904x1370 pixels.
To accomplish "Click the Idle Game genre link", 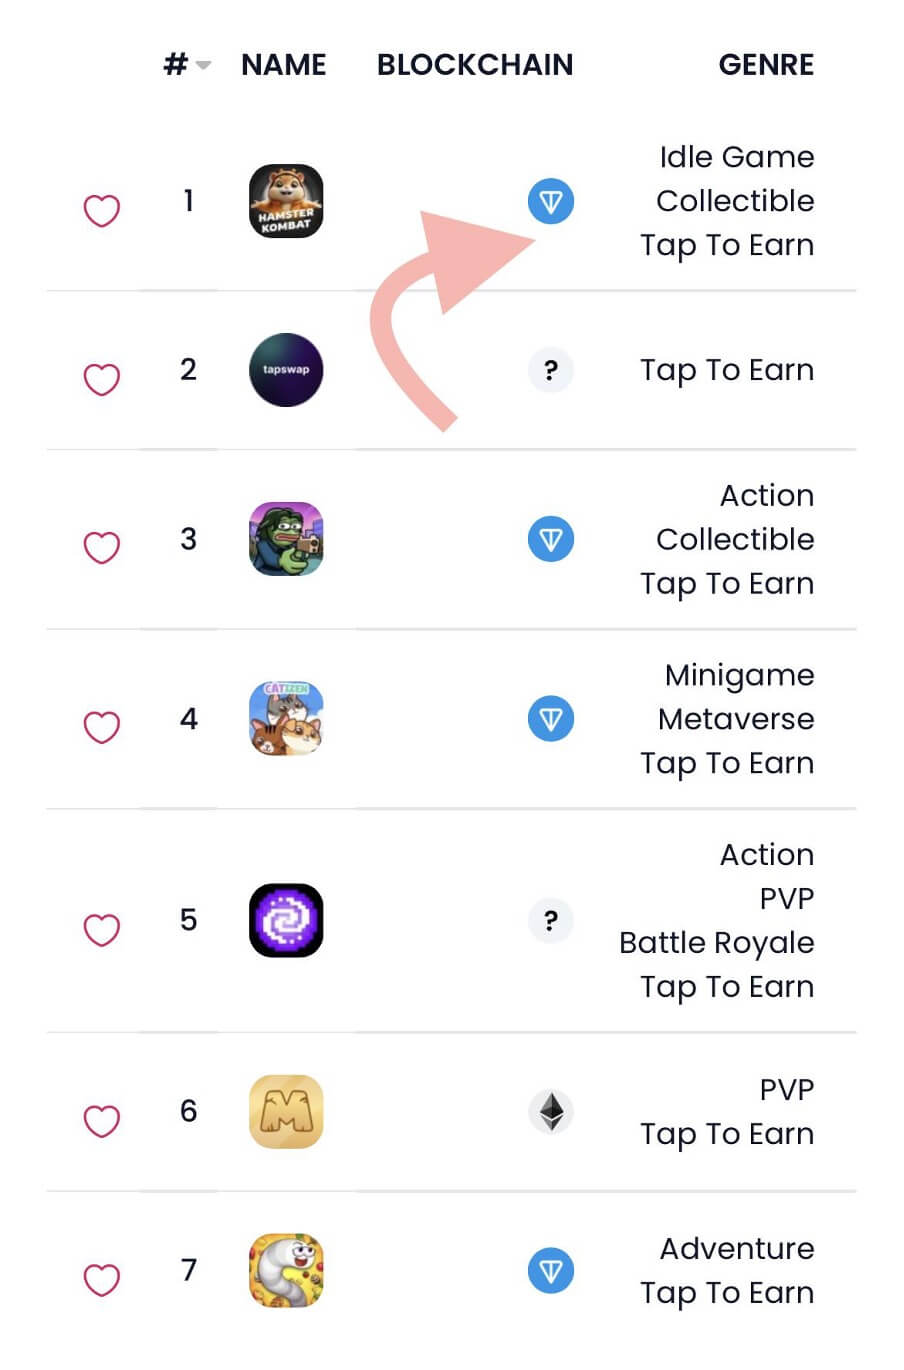I will pyautogui.click(x=736, y=157).
